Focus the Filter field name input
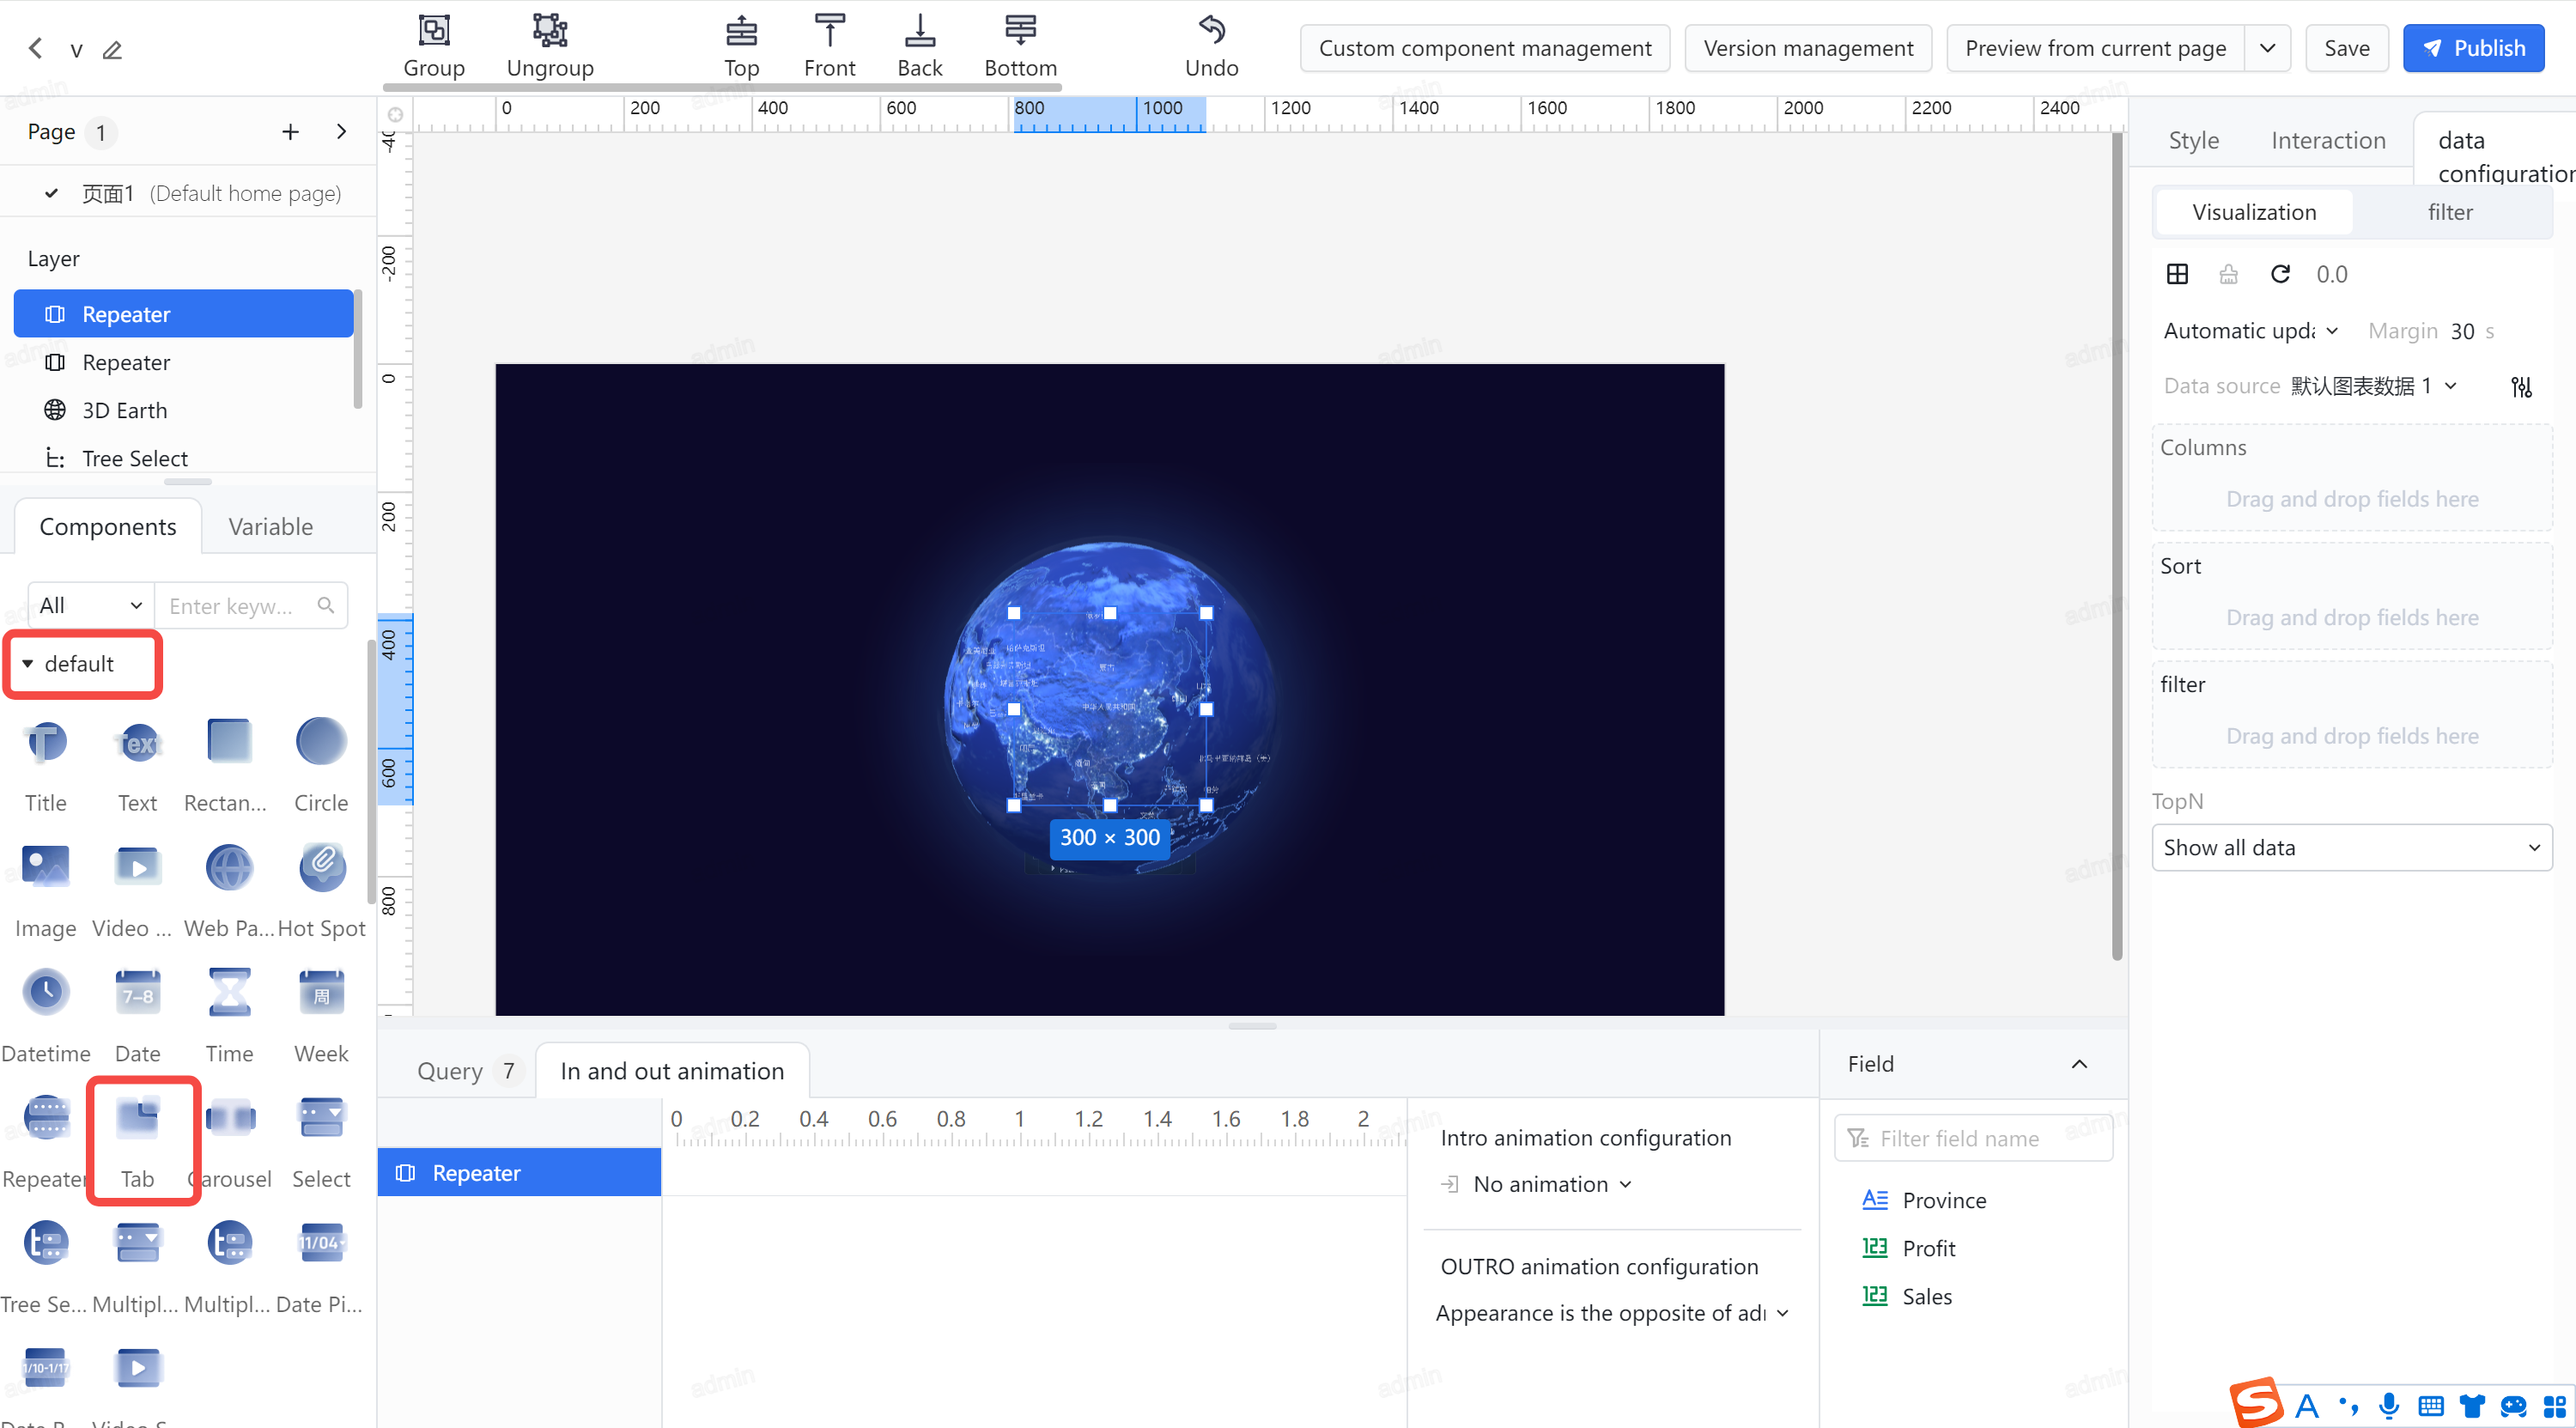 point(1973,1138)
